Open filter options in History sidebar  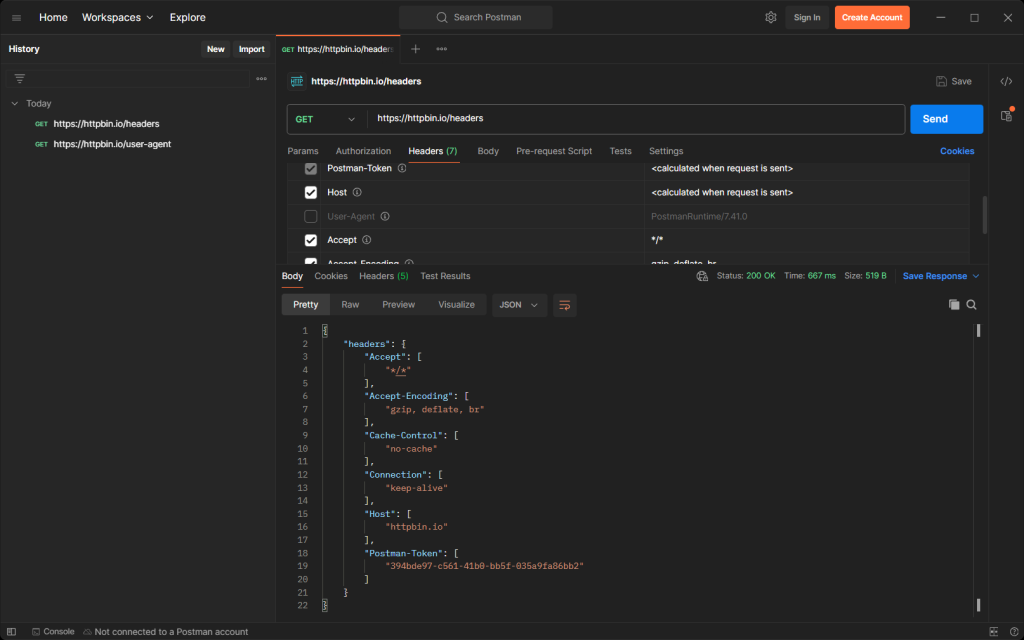[x=18, y=77]
